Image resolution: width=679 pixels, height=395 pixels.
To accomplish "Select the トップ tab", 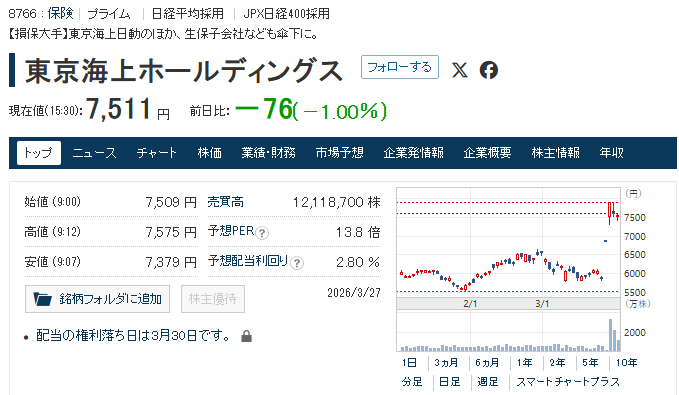I will (x=39, y=153).
